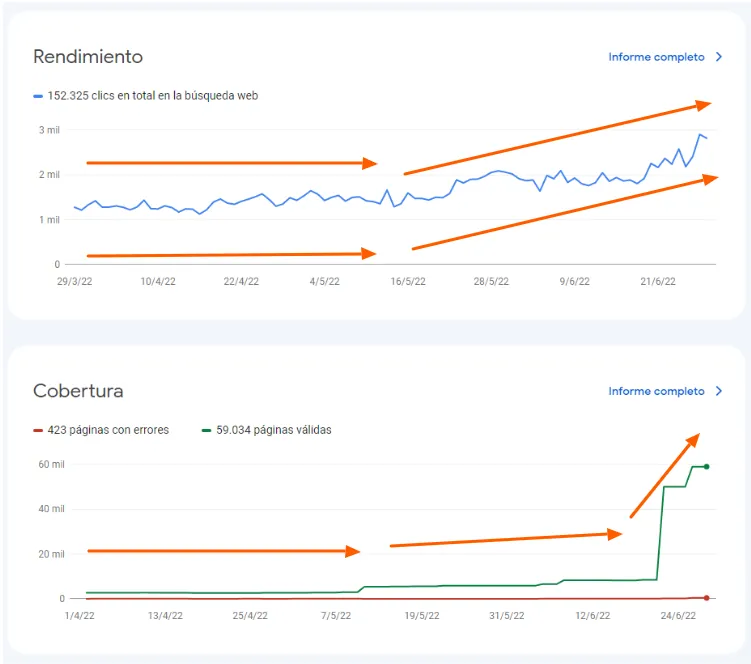The image size is (751, 664).
Task: Select '423 páginas con errores' legend
Action: tap(108, 430)
